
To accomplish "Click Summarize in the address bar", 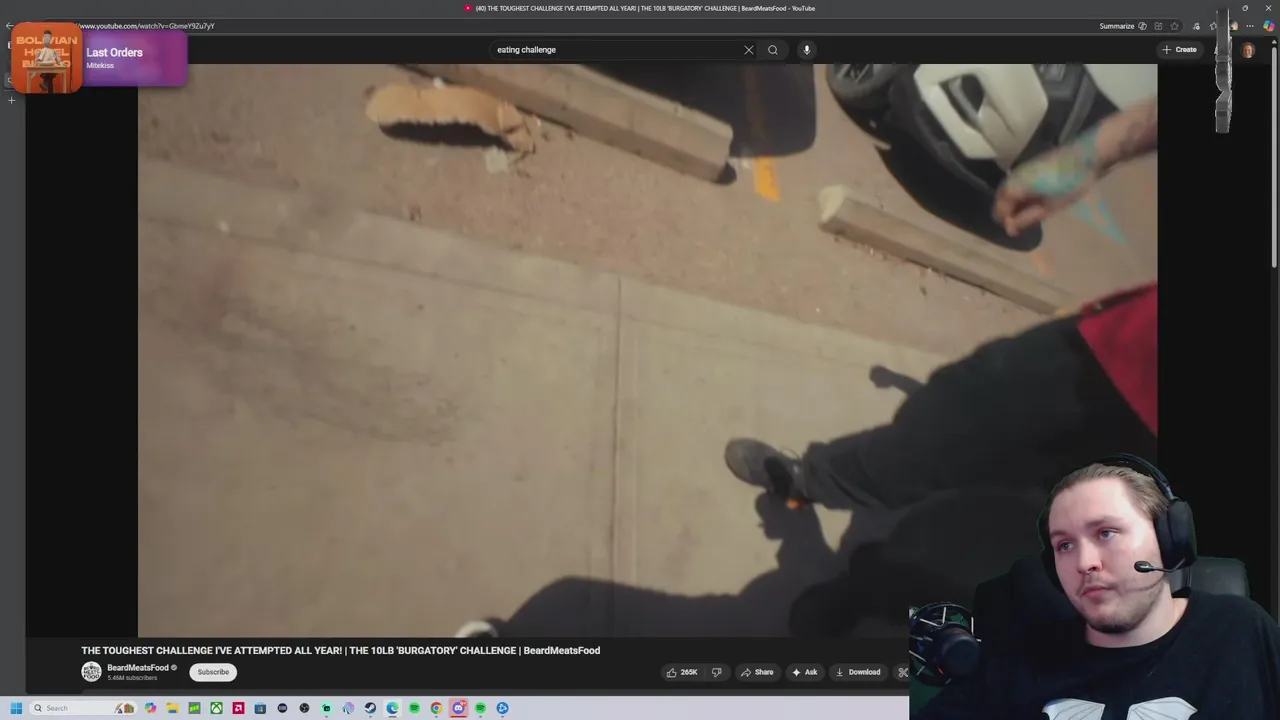I will click(1117, 26).
